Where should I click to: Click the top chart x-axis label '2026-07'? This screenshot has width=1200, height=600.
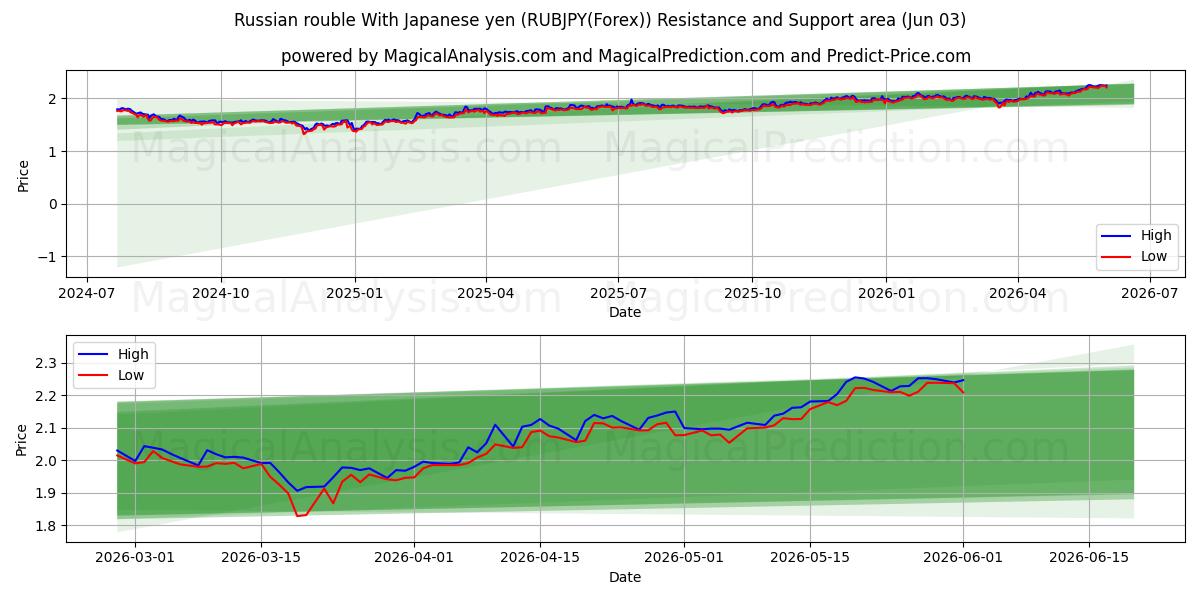(x=1150, y=293)
